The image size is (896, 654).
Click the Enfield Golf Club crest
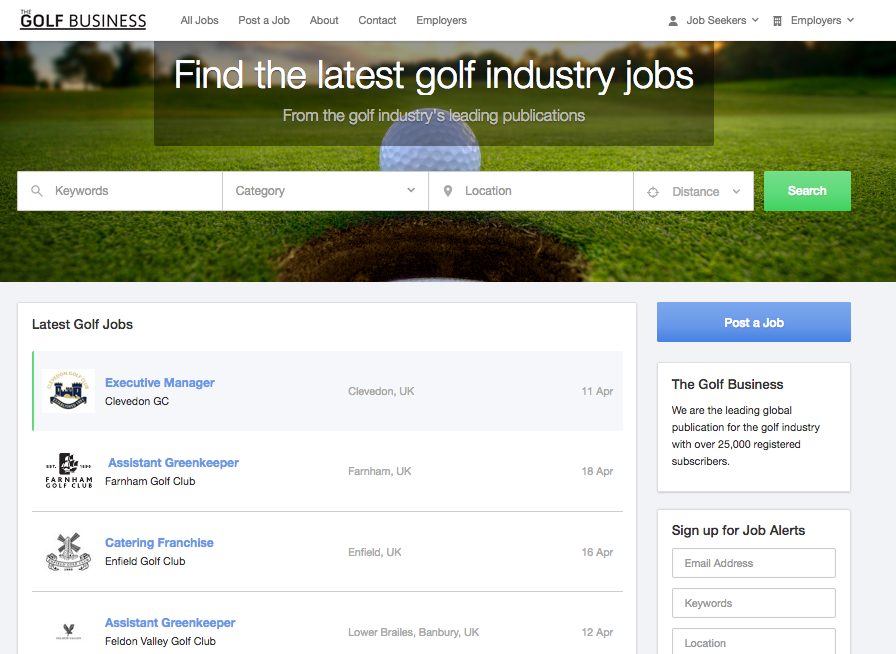click(68, 551)
